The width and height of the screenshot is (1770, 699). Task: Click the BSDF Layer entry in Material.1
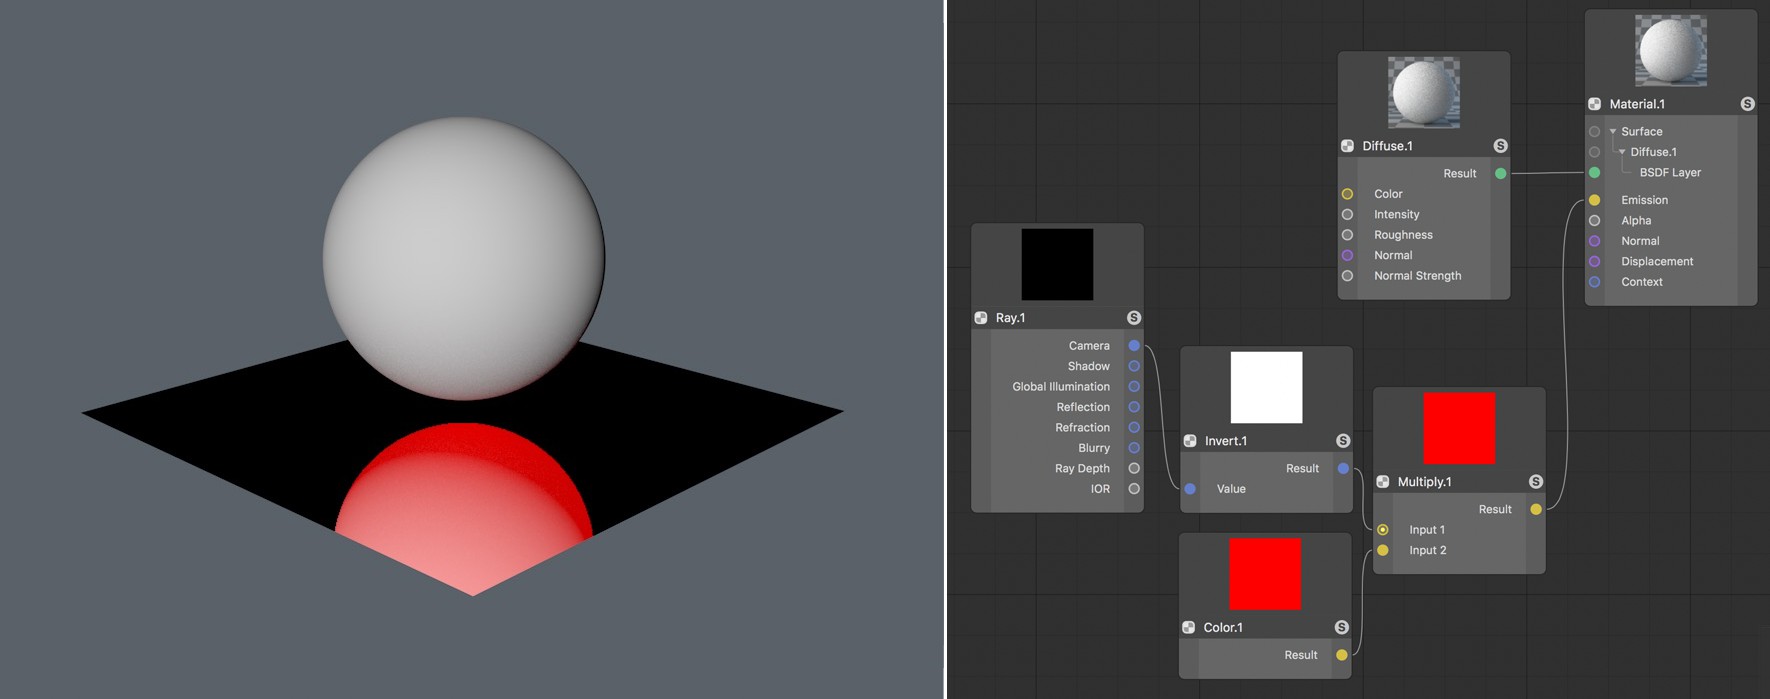(1670, 173)
